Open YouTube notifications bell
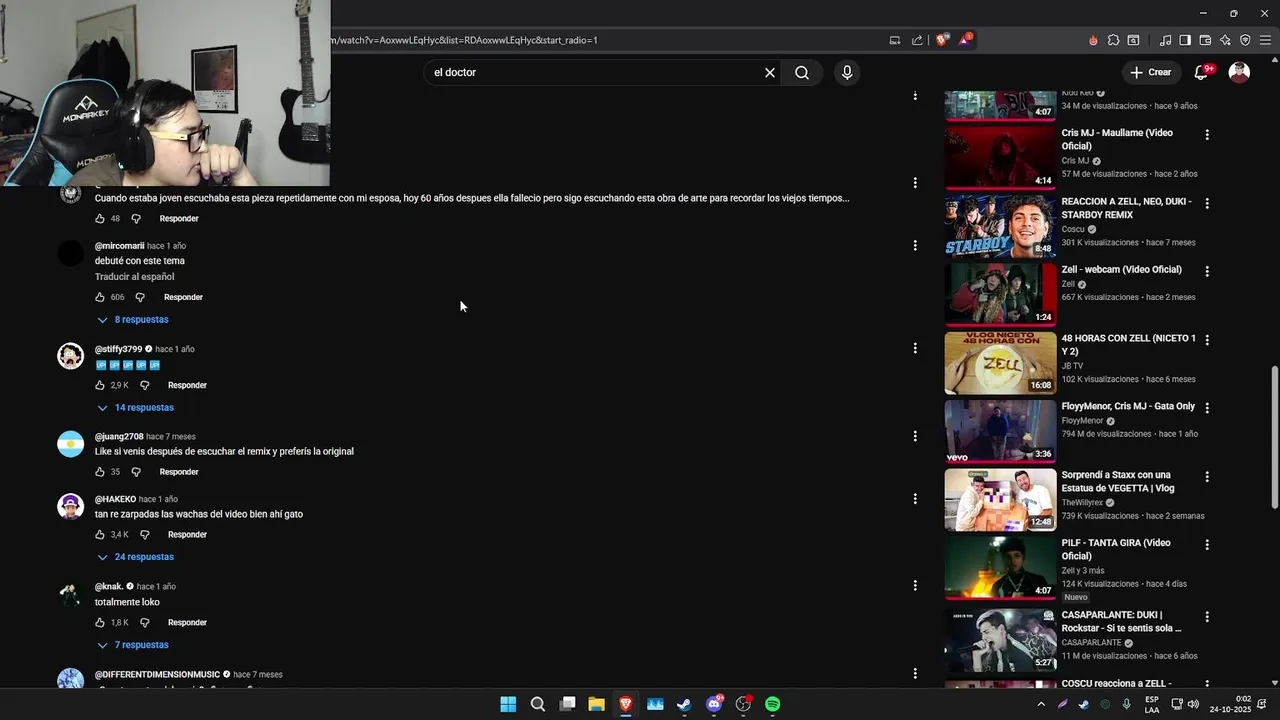The image size is (1280, 720). point(1202,72)
